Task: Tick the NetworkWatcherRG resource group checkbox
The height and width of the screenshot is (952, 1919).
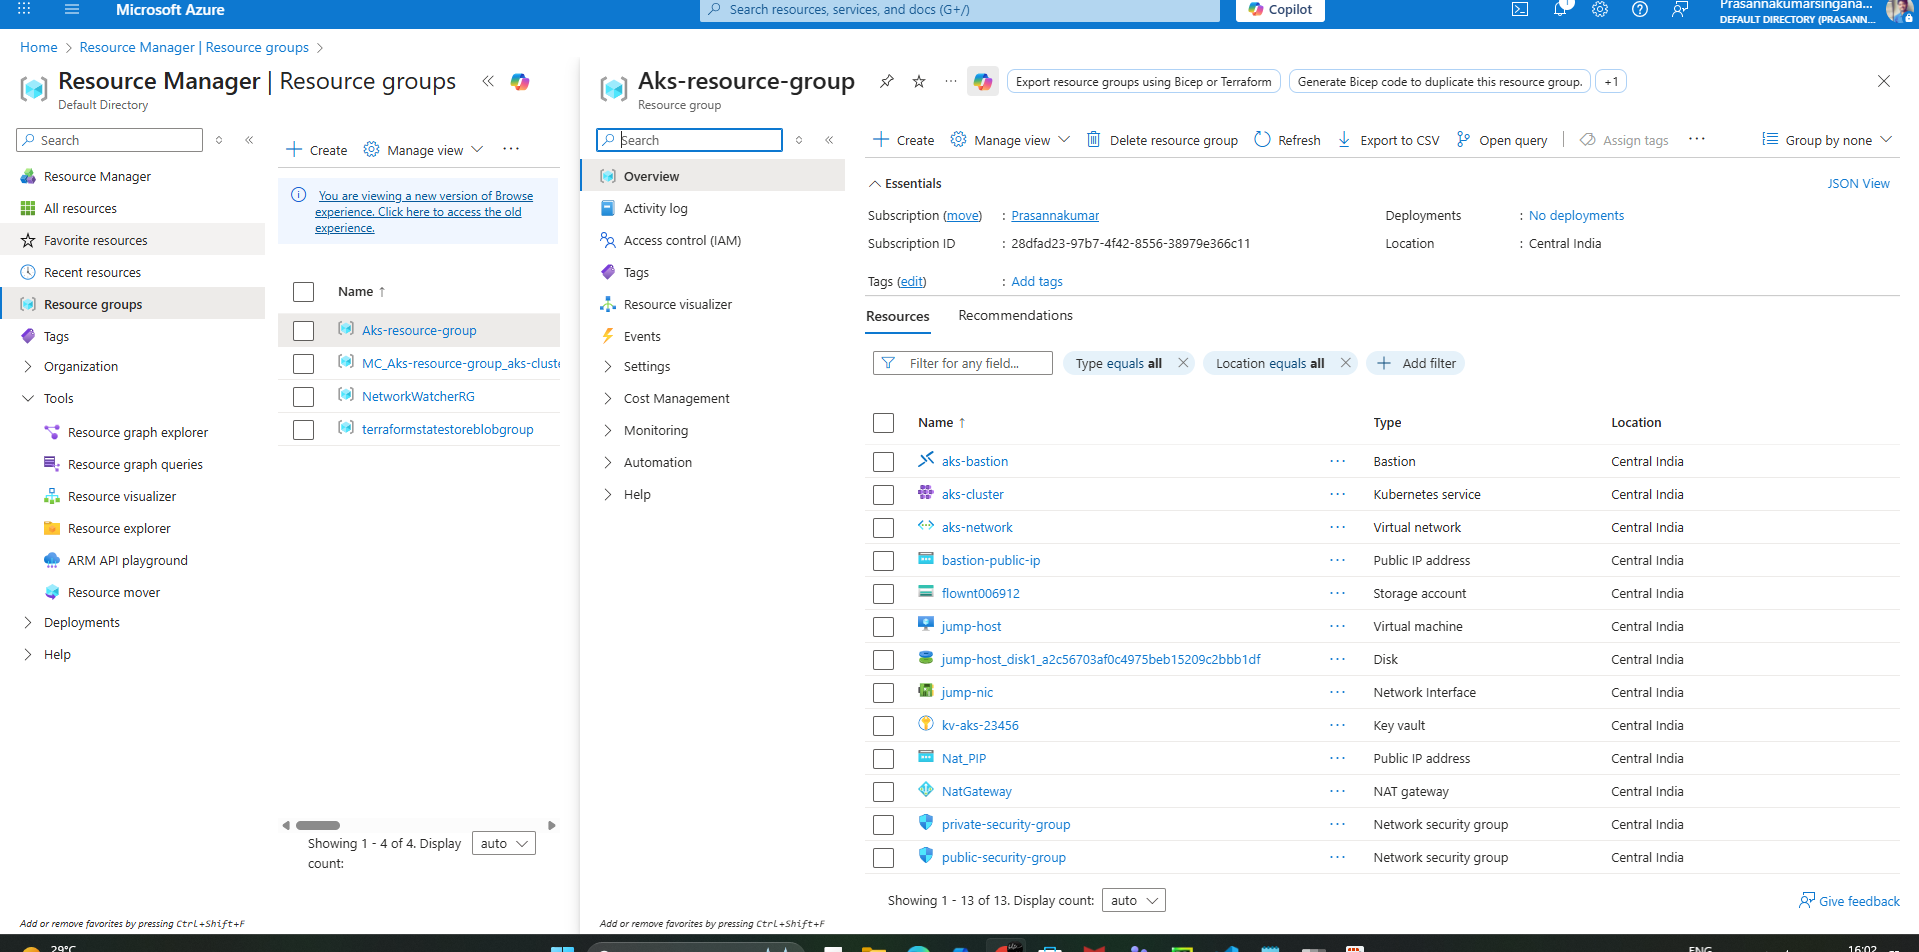Action: click(x=304, y=397)
